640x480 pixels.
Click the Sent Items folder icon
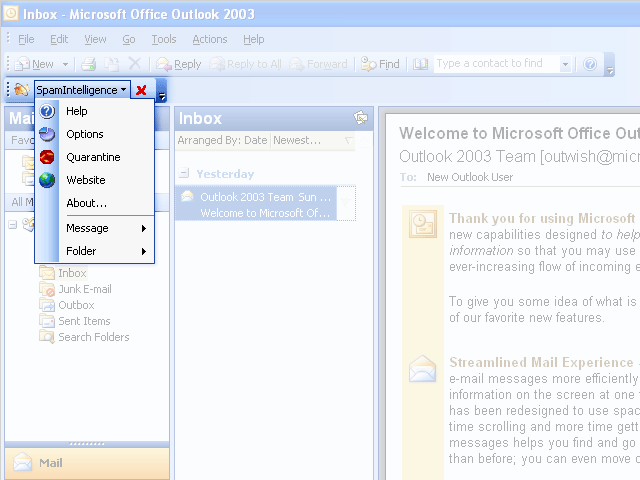point(47,321)
